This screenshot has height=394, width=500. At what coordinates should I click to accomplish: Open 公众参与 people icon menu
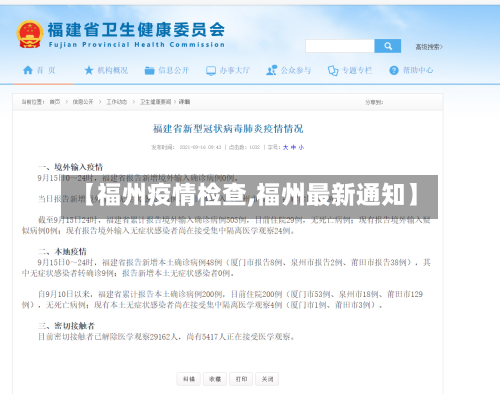pos(289,70)
